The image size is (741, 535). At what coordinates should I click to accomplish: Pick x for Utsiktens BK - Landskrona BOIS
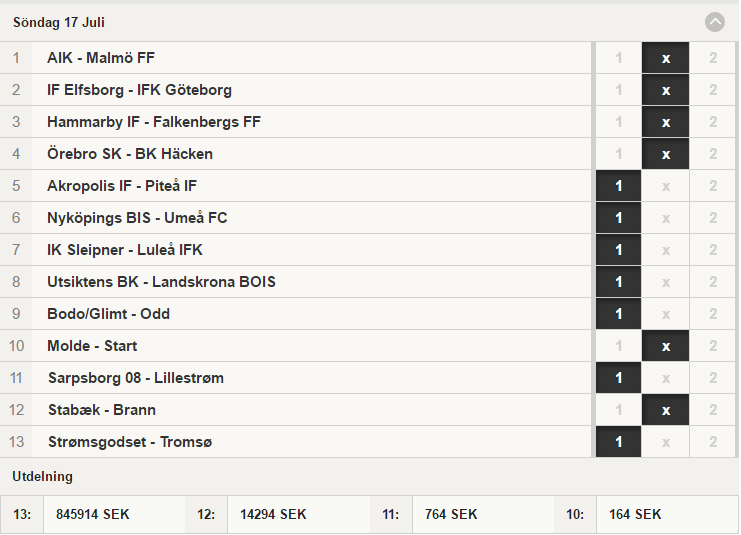click(x=665, y=282)
